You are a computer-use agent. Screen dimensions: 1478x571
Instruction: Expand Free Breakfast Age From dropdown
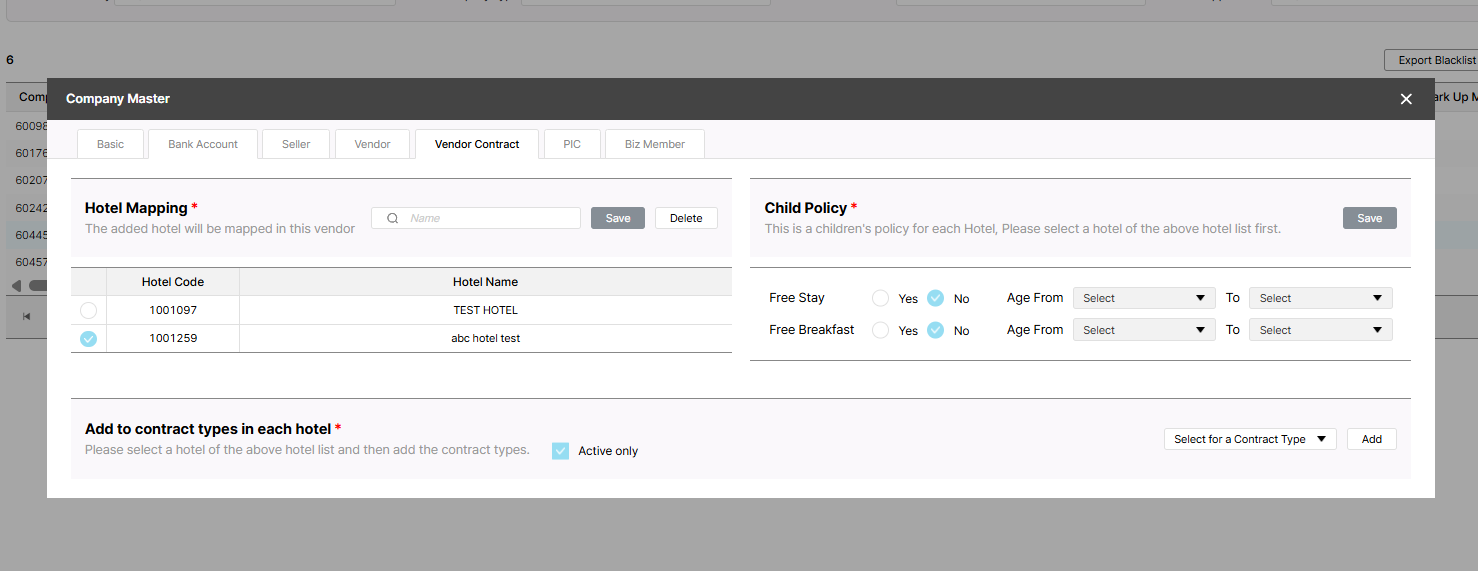(1144, 330)
